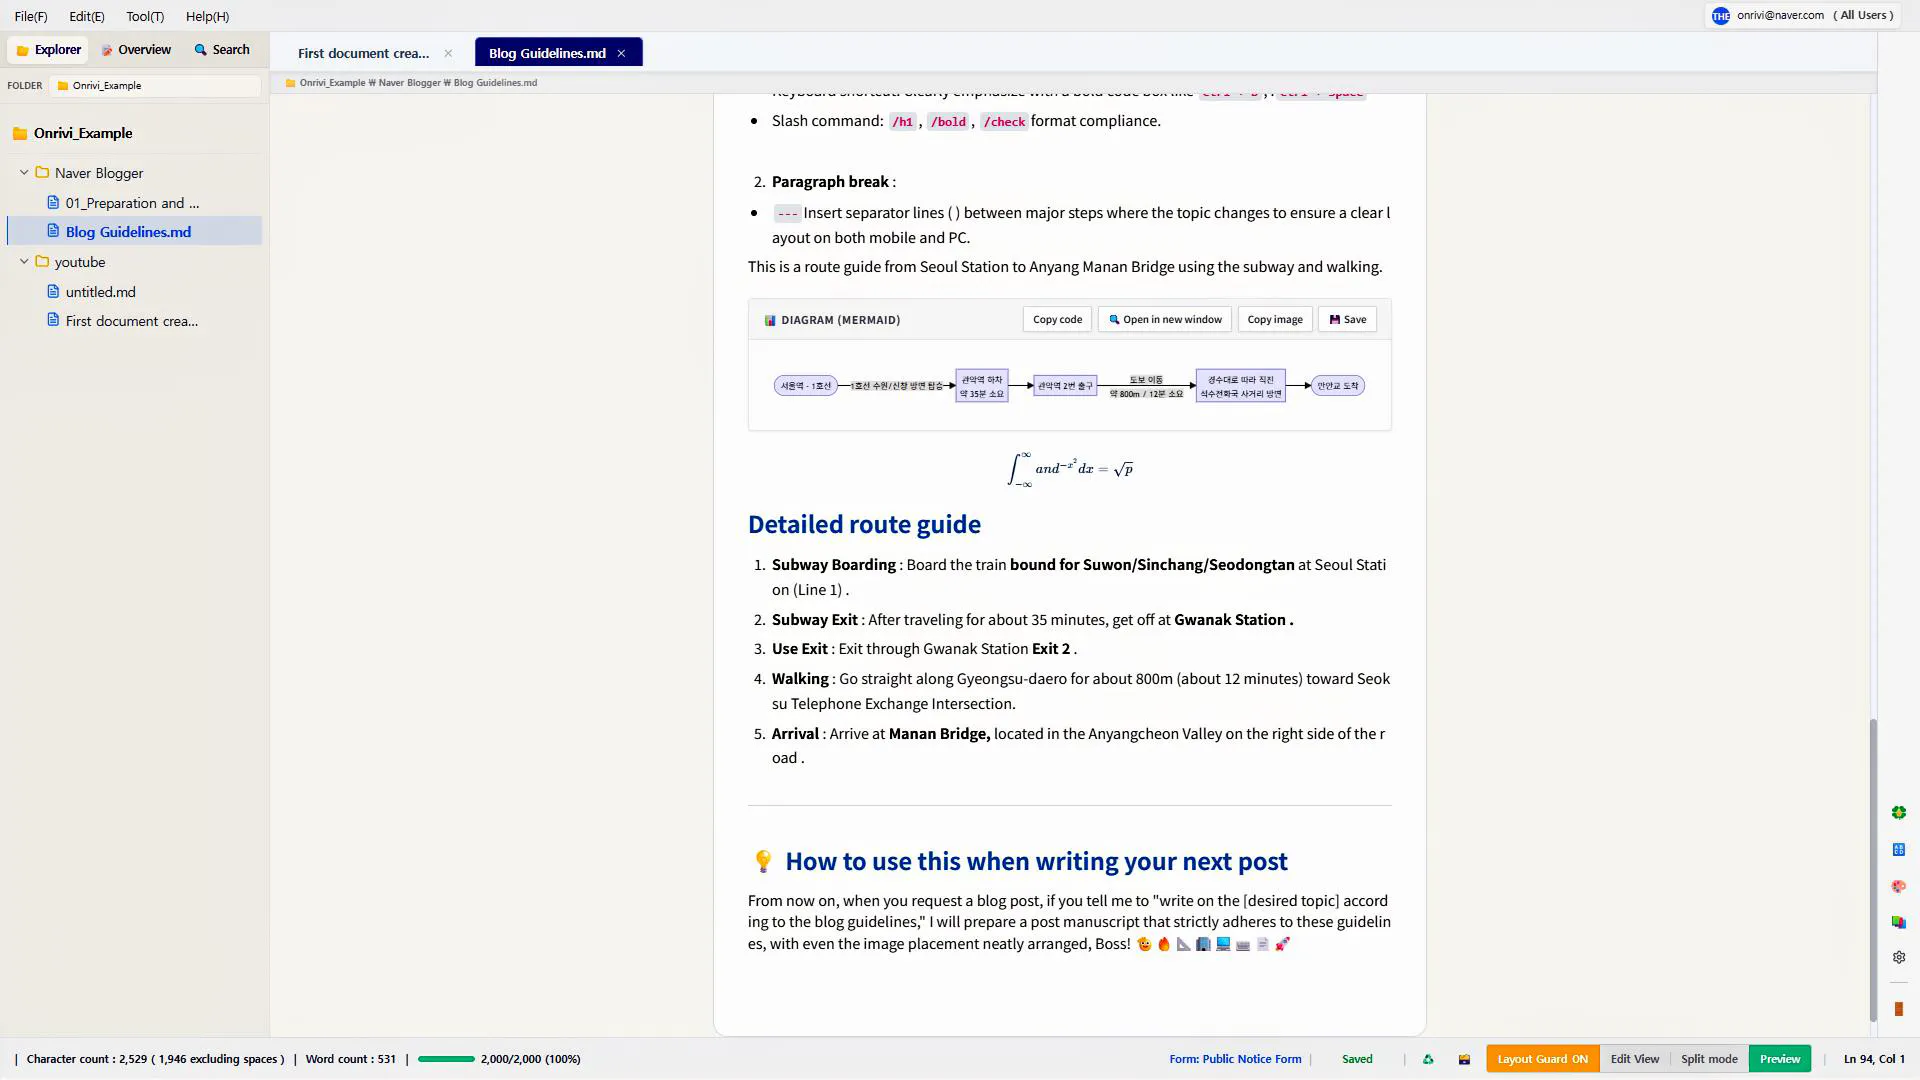Switch to Edit View mode
The width and height of the screenshot is (1920, 1080).
(x=1634, y=1059)
